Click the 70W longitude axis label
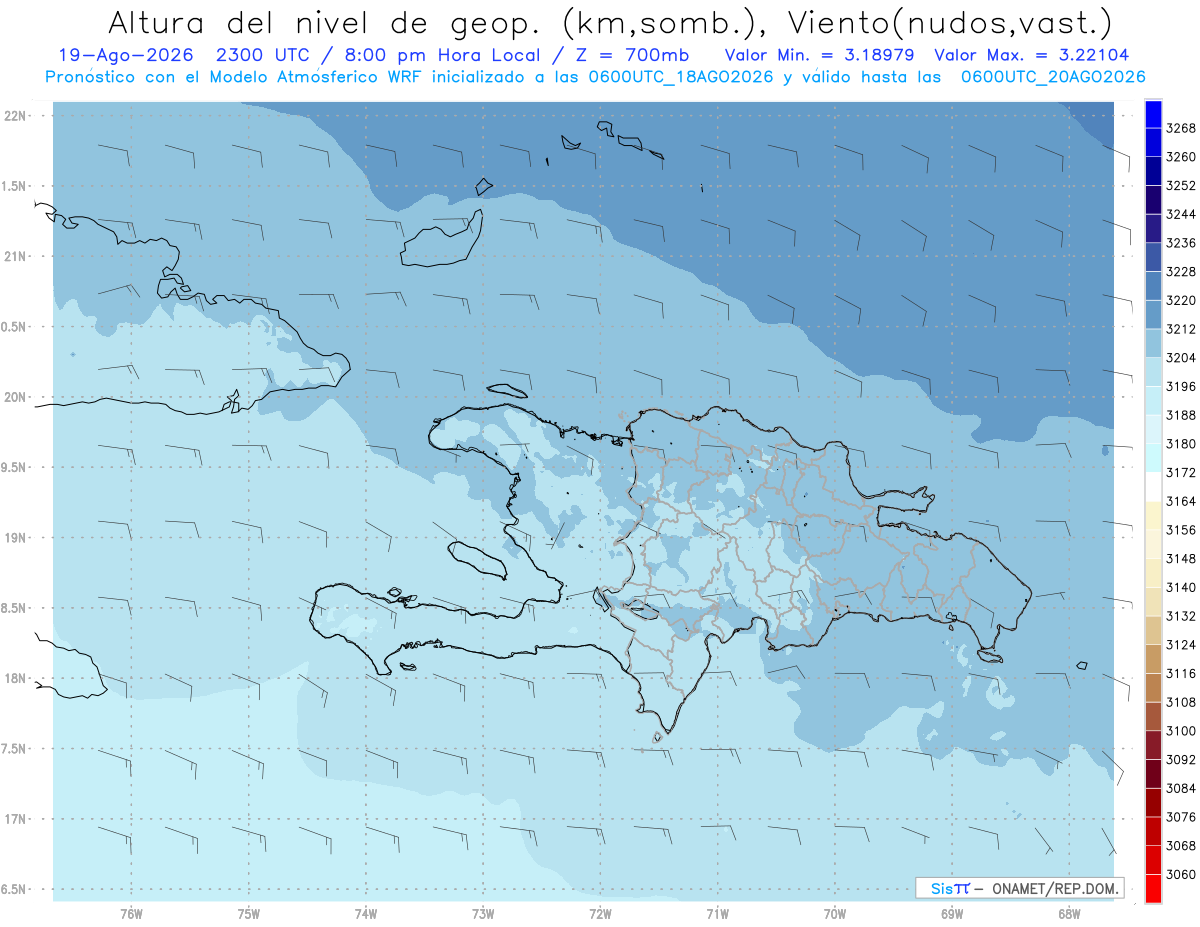Screen dimensions: 1200x927 834,914
